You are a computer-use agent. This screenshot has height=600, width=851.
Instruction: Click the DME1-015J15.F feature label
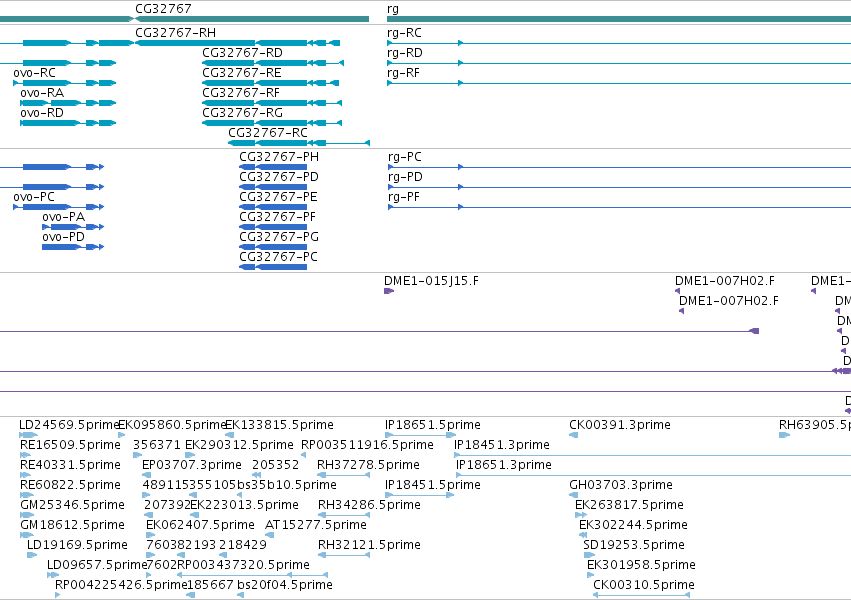(431, 281)
